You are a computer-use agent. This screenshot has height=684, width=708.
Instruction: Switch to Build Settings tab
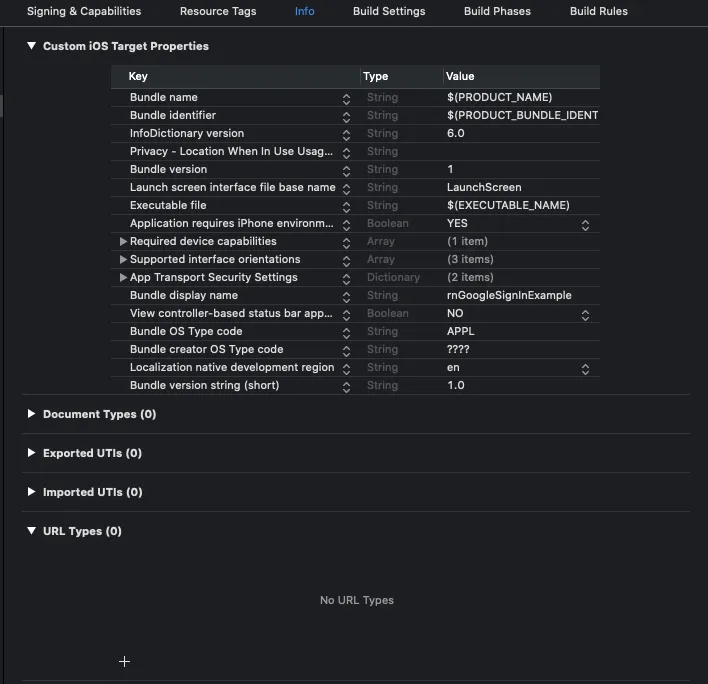tap(389, 11)
